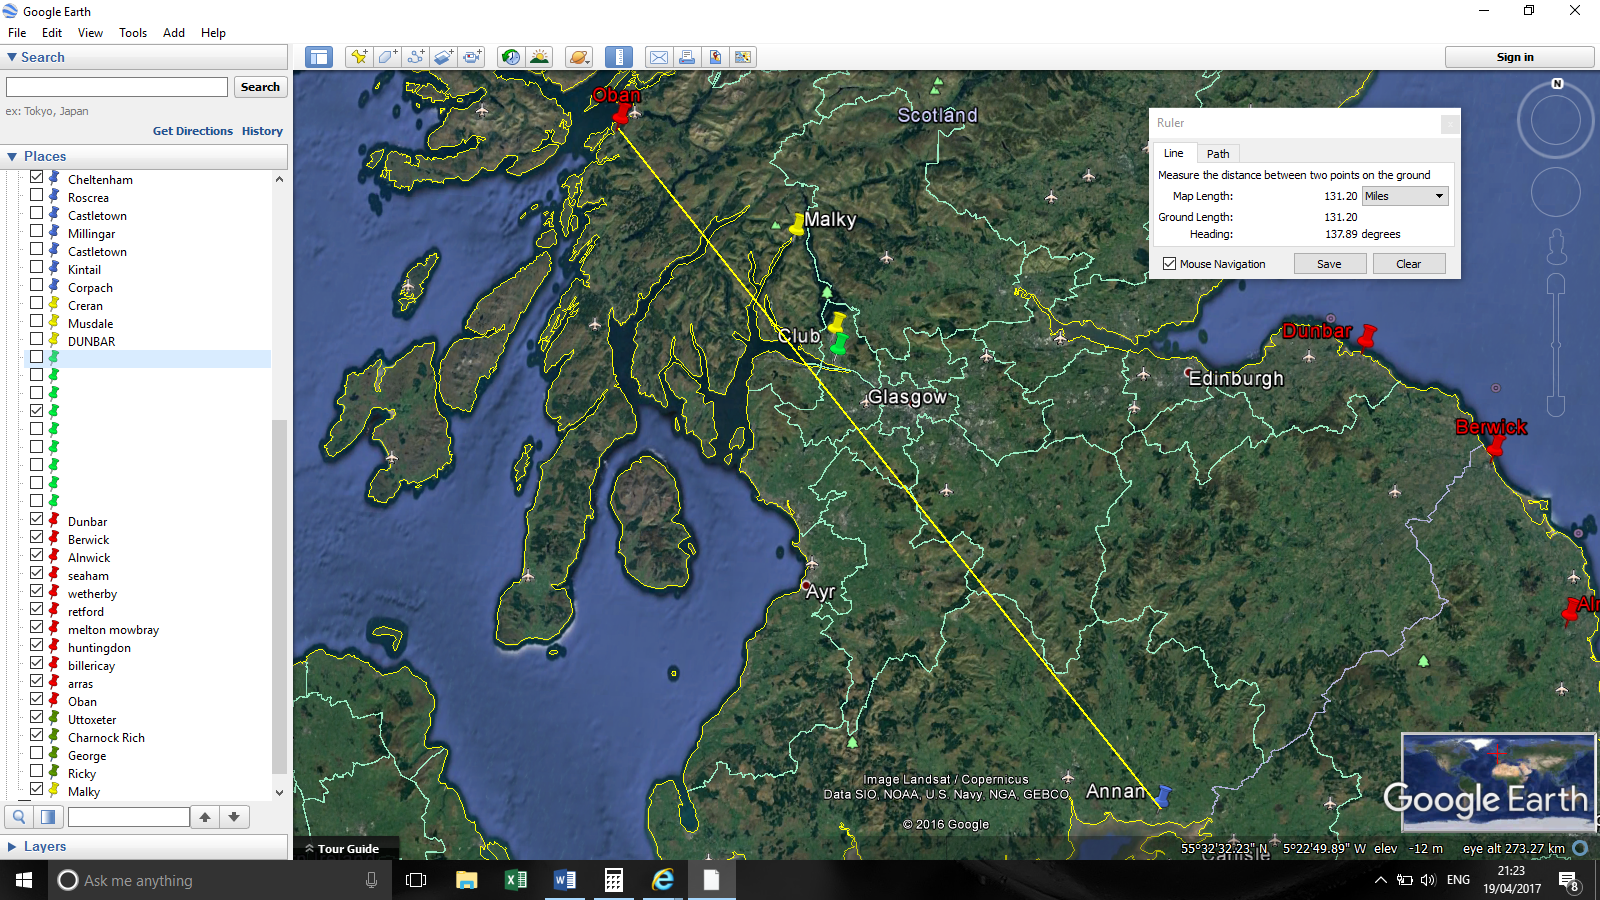Click the Save Image toolbar icon
Viewport: 1600px width, 900px height.
click(715, 57)
